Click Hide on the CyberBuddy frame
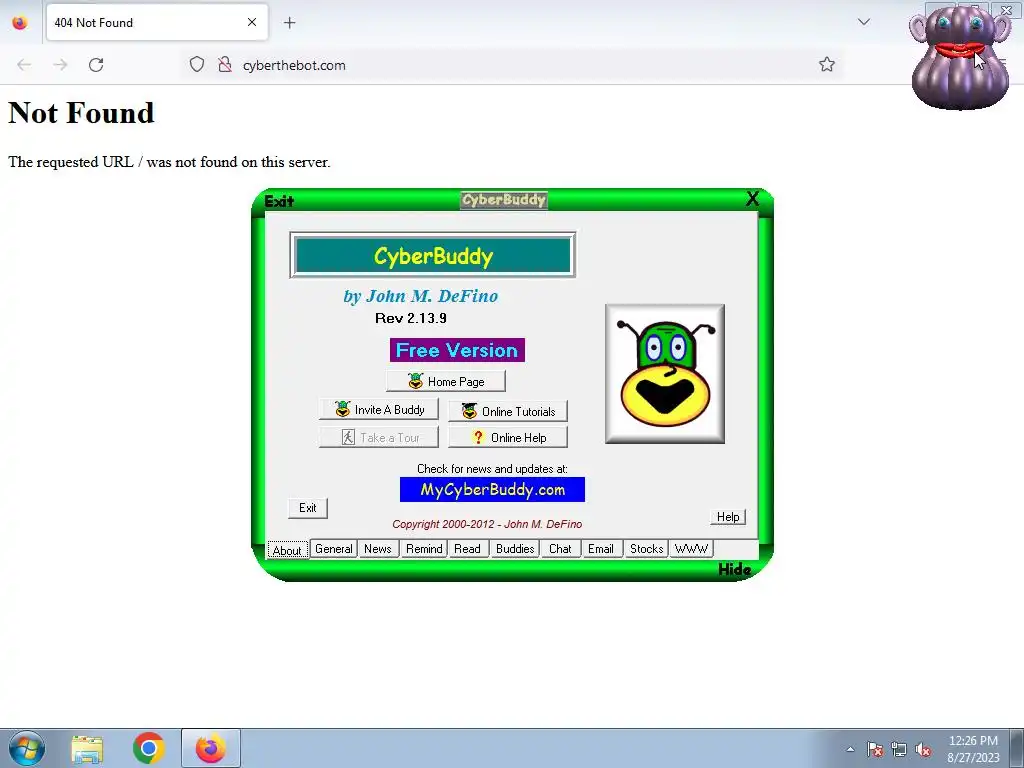The width and height of the screenshot is (1024, 768). pos(735,569)
